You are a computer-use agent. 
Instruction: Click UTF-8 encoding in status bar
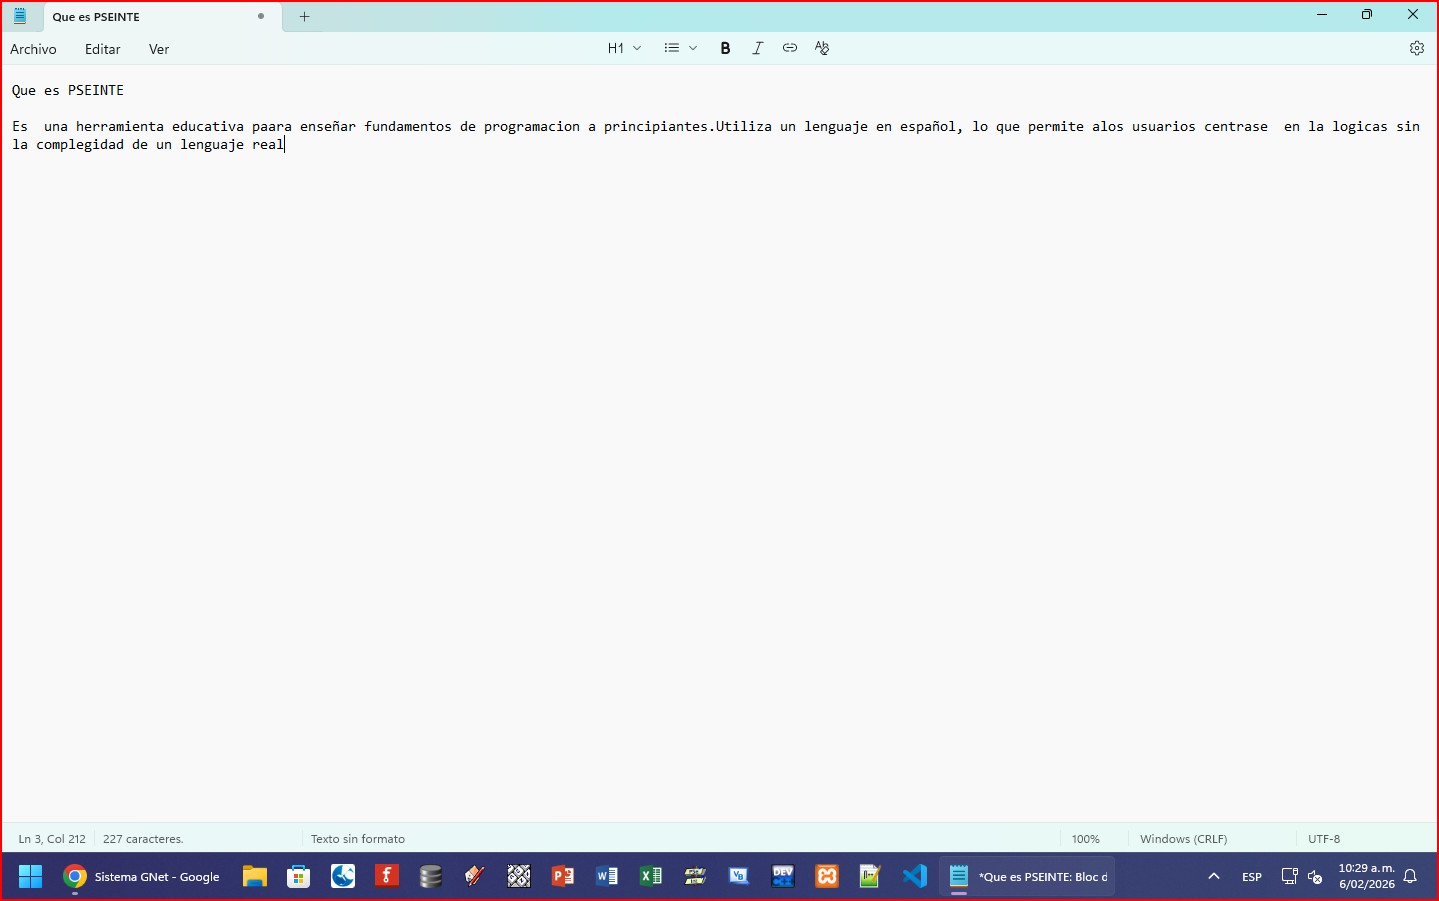point(1324,839)
